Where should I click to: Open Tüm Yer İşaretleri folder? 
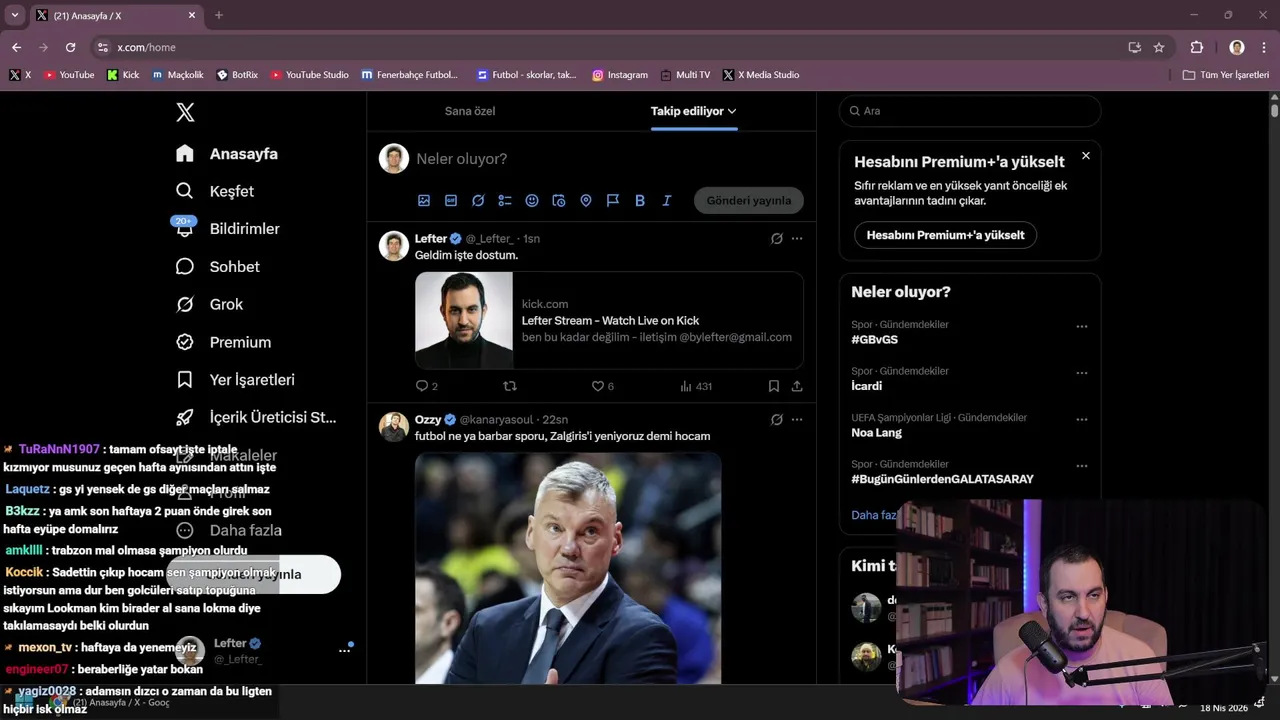click(x=1225, y=75)
